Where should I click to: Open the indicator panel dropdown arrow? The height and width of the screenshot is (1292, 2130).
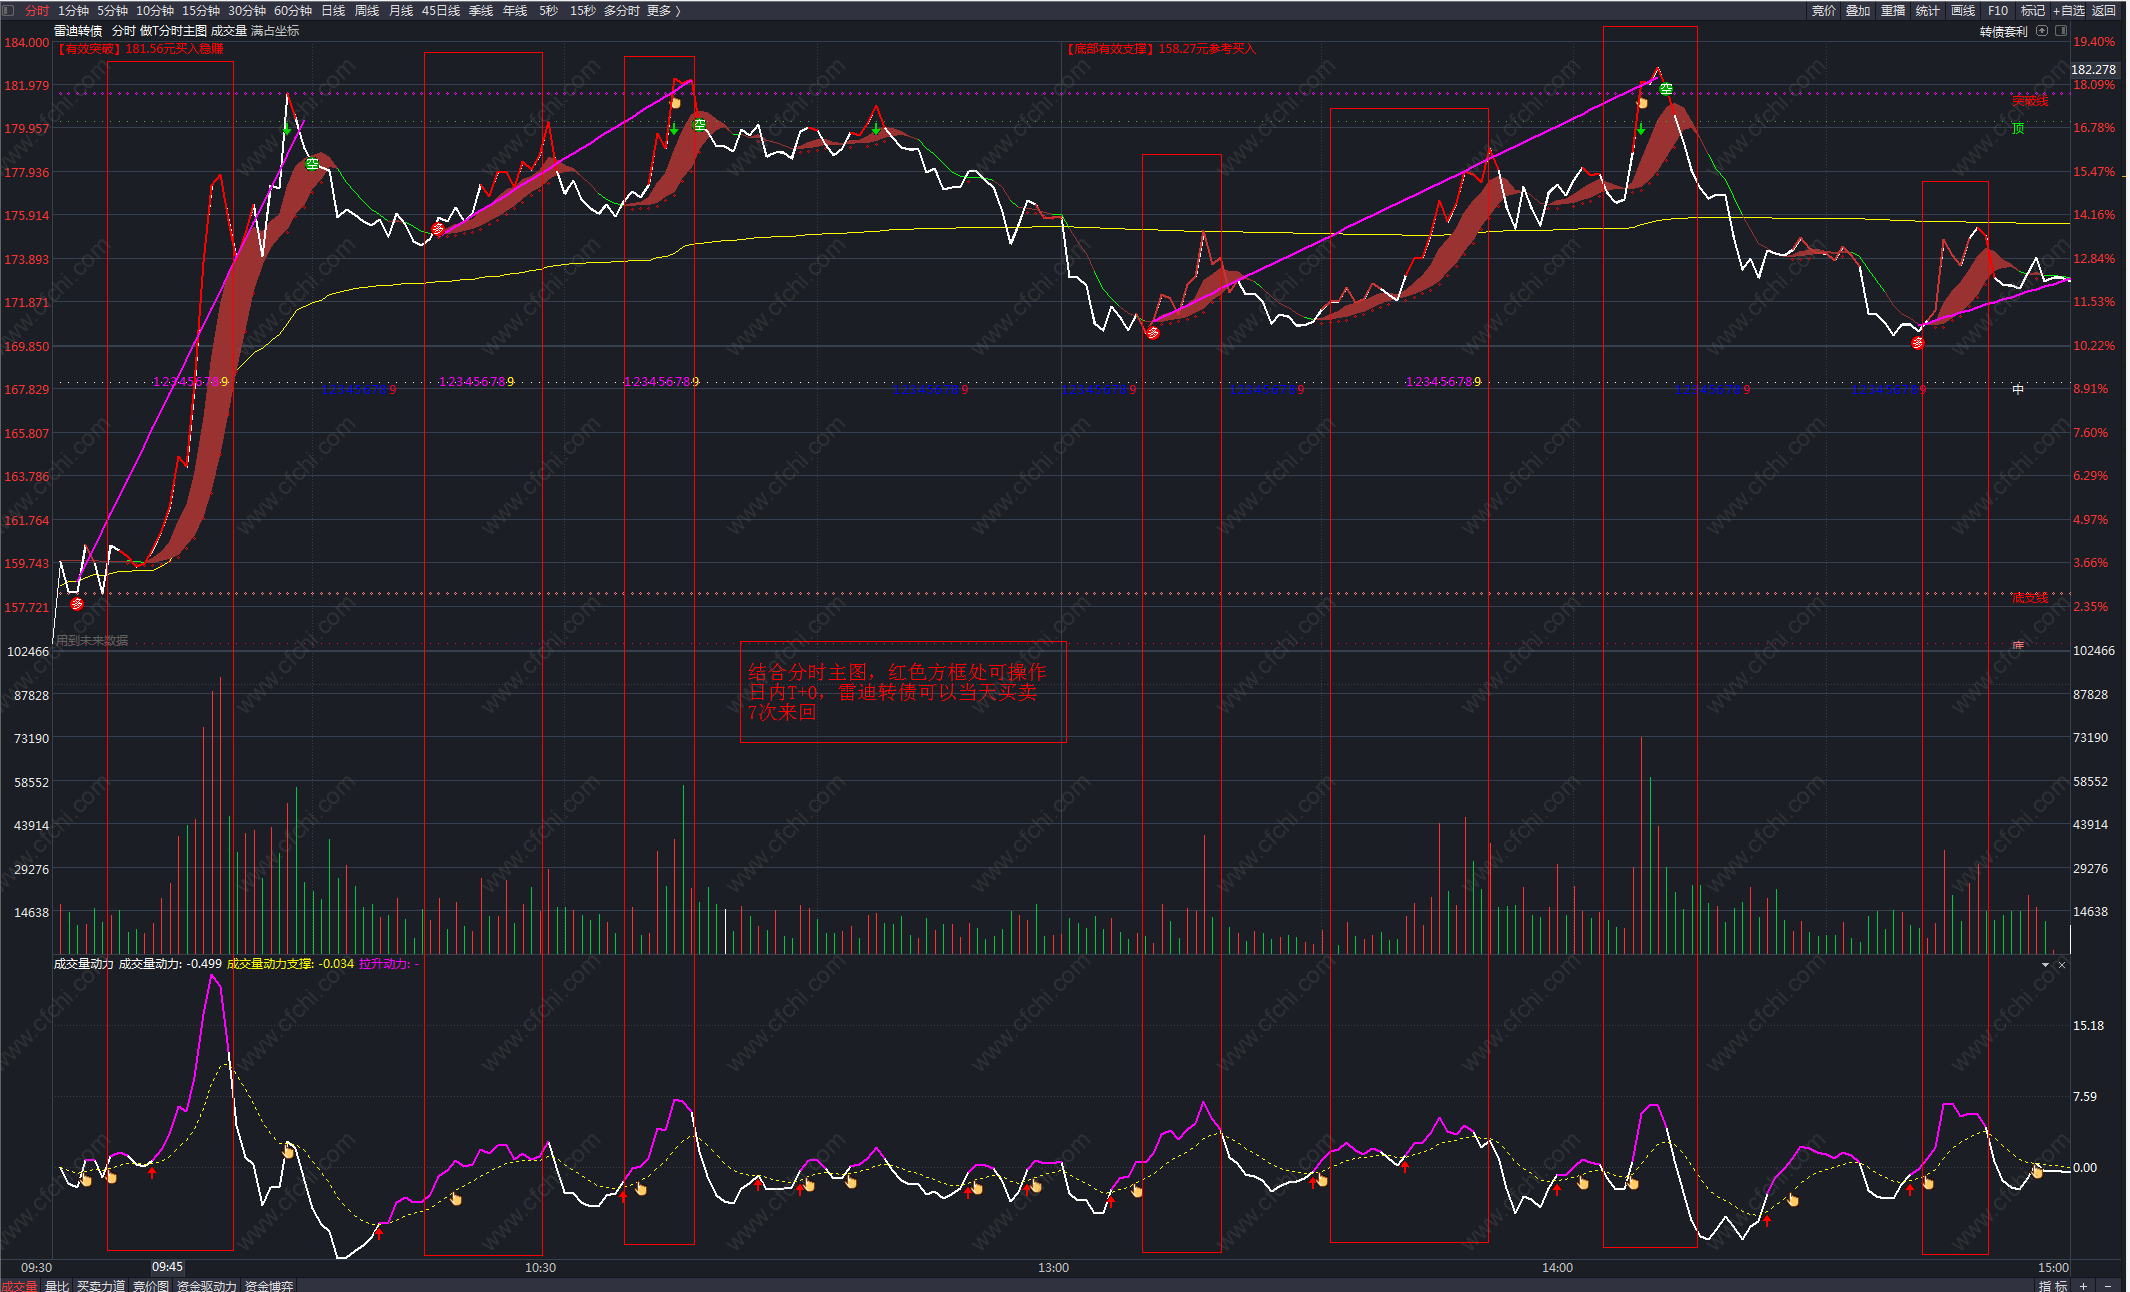click(2045, 965)
